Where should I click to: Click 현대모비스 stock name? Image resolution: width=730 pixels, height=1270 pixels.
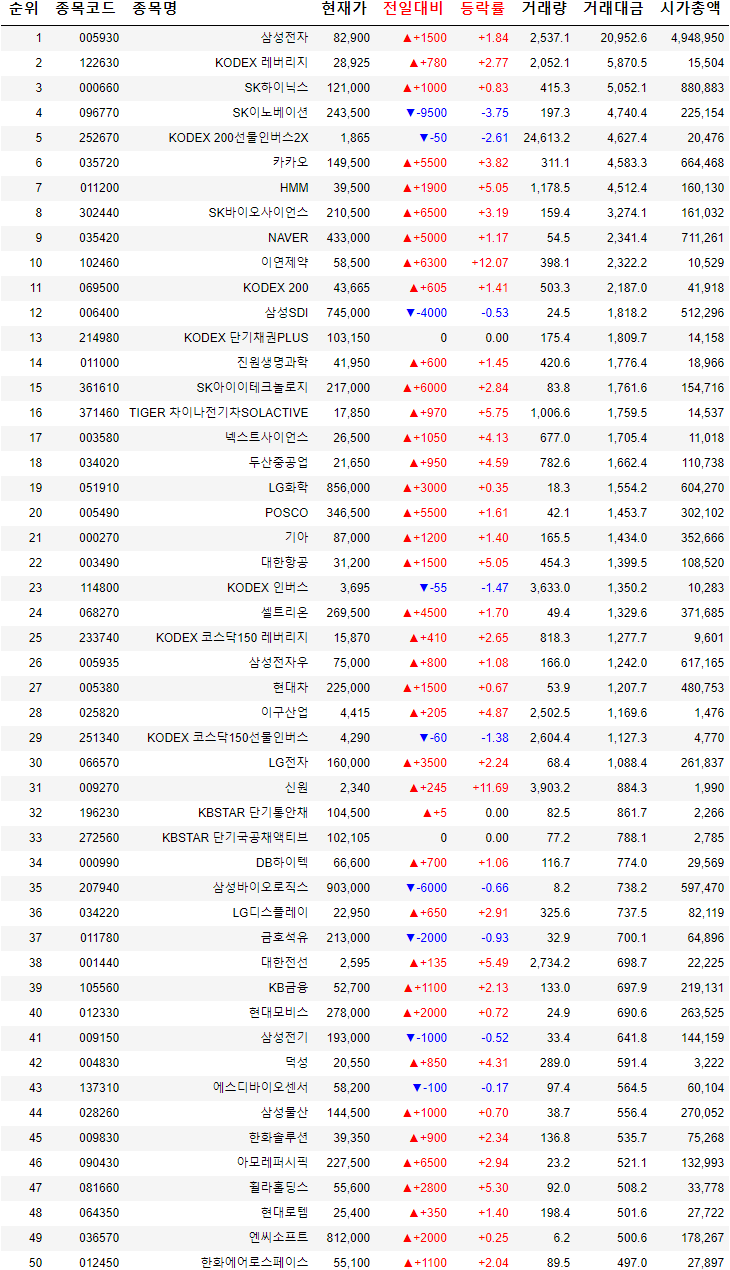click(278, 1013)
